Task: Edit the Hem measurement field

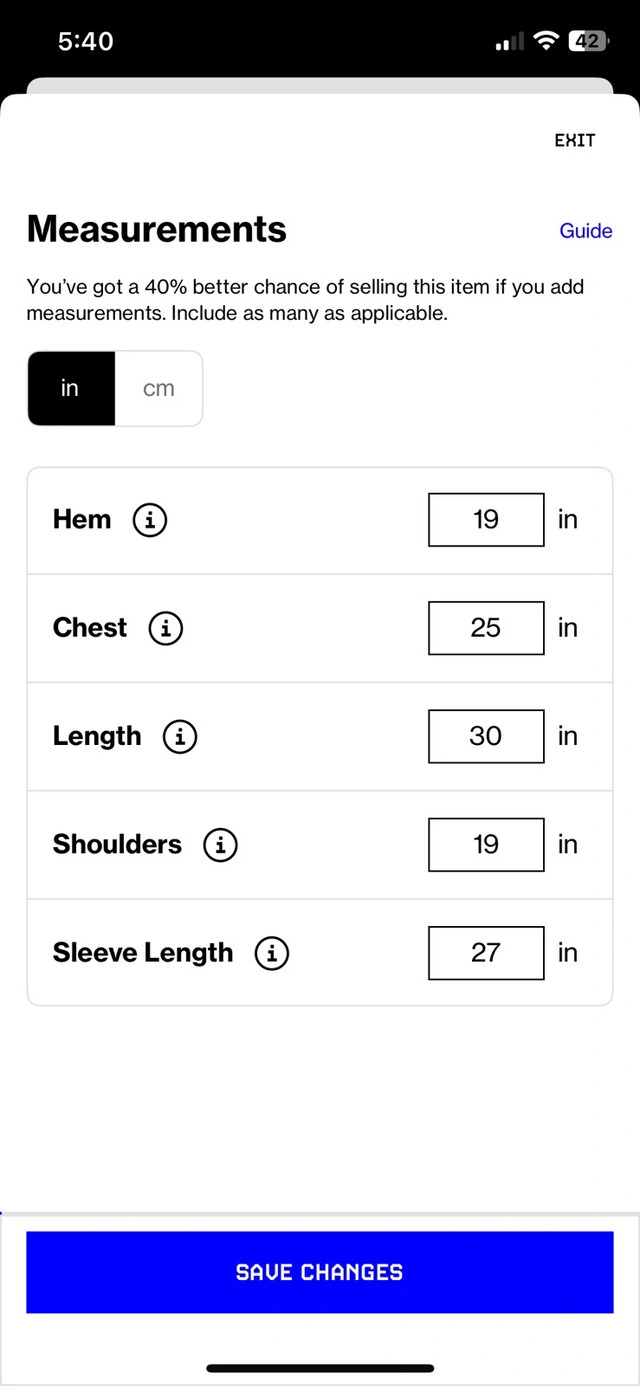Action: pos(486,520)
